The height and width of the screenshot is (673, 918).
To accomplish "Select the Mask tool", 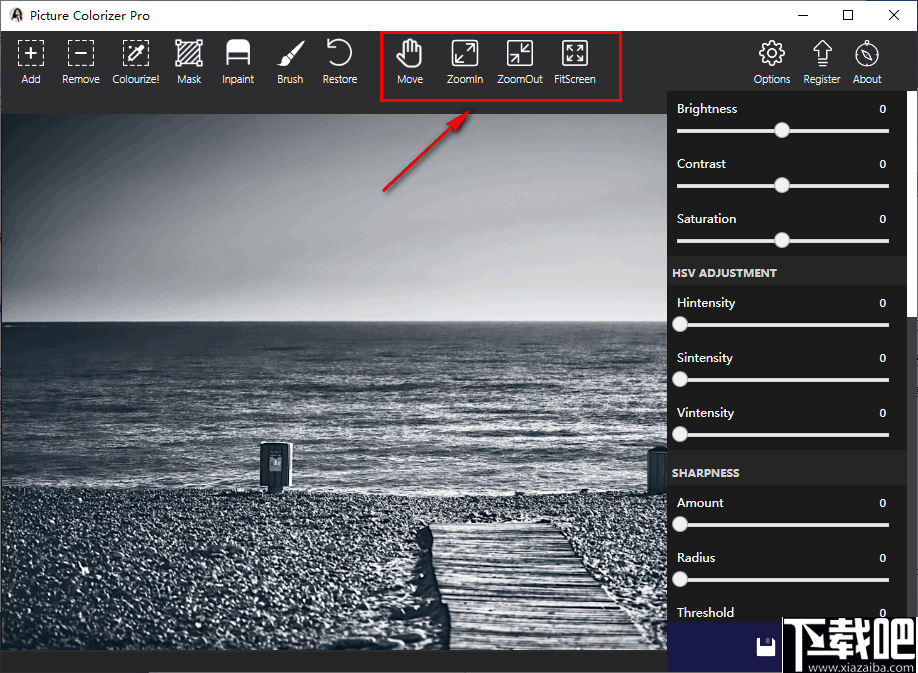I will click(x=188, y=60).
